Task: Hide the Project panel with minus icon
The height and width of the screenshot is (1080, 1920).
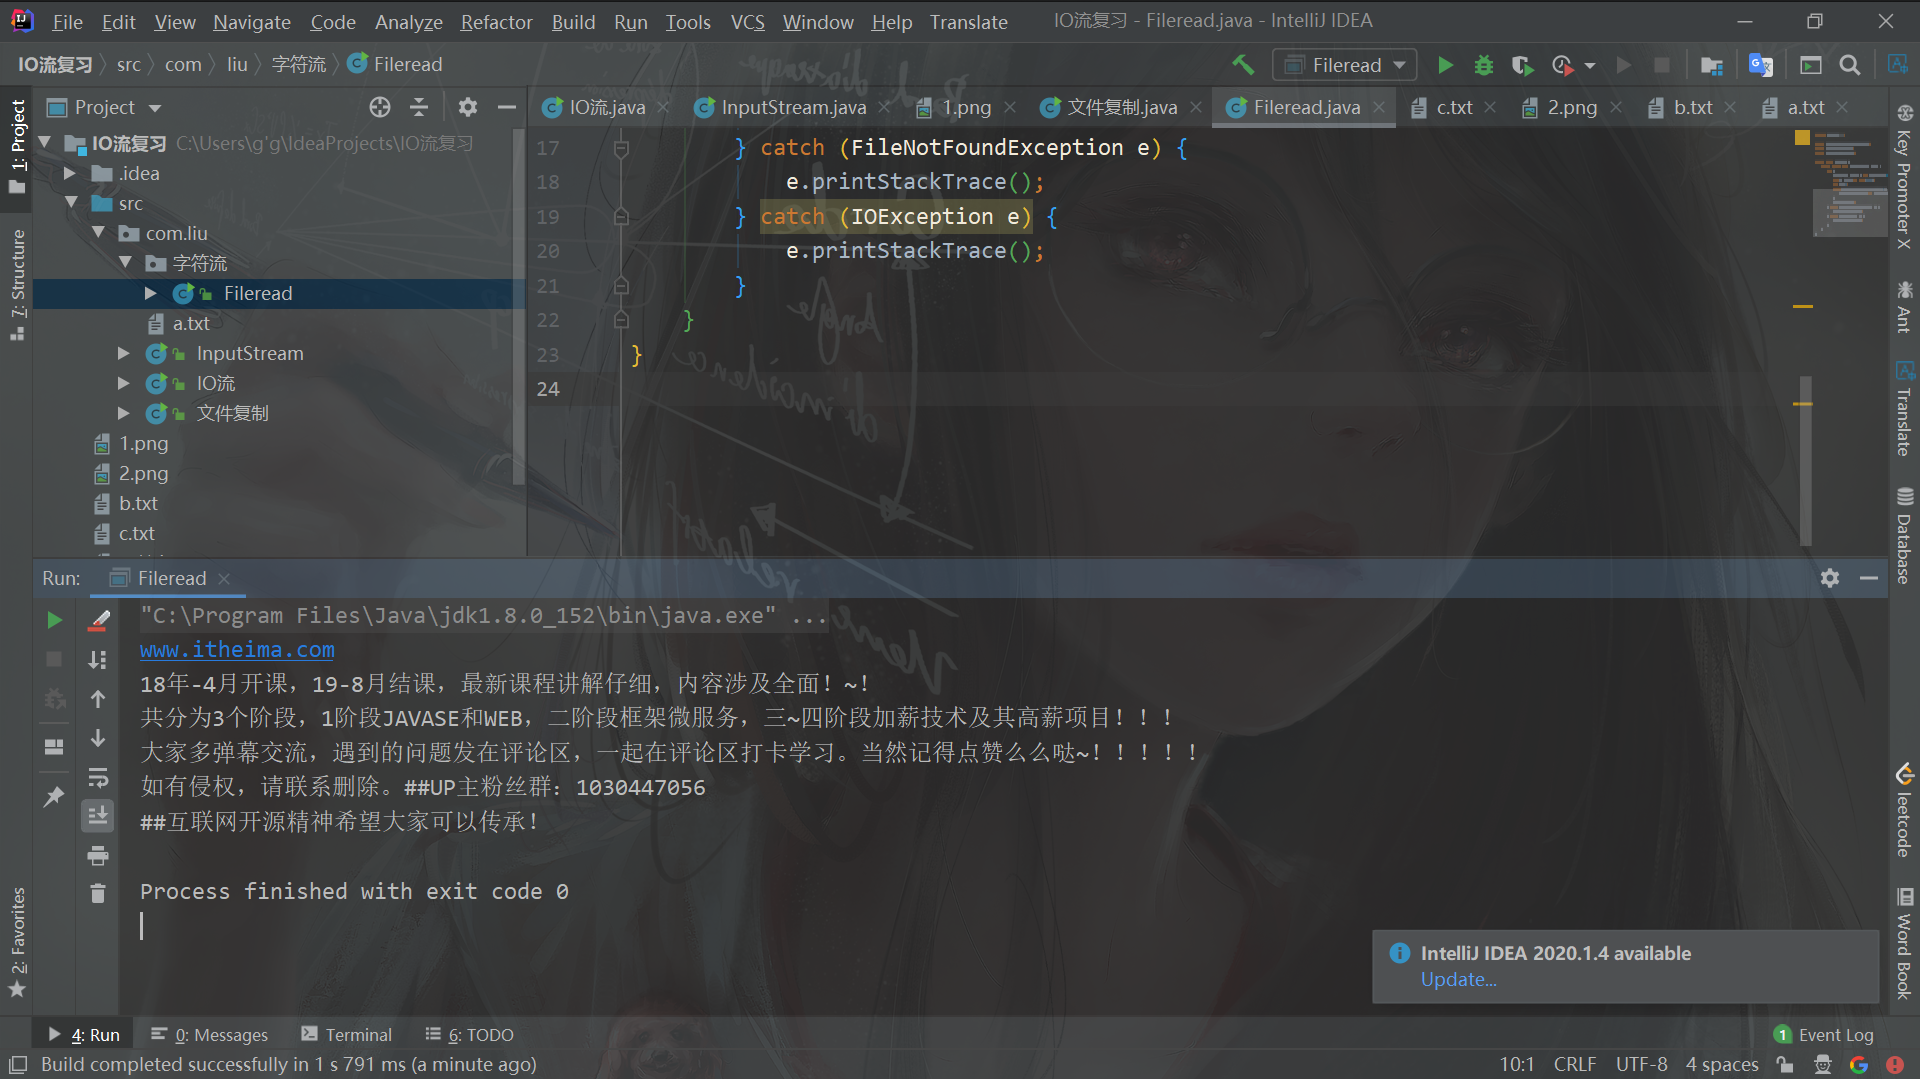Action: pos(507,107)
